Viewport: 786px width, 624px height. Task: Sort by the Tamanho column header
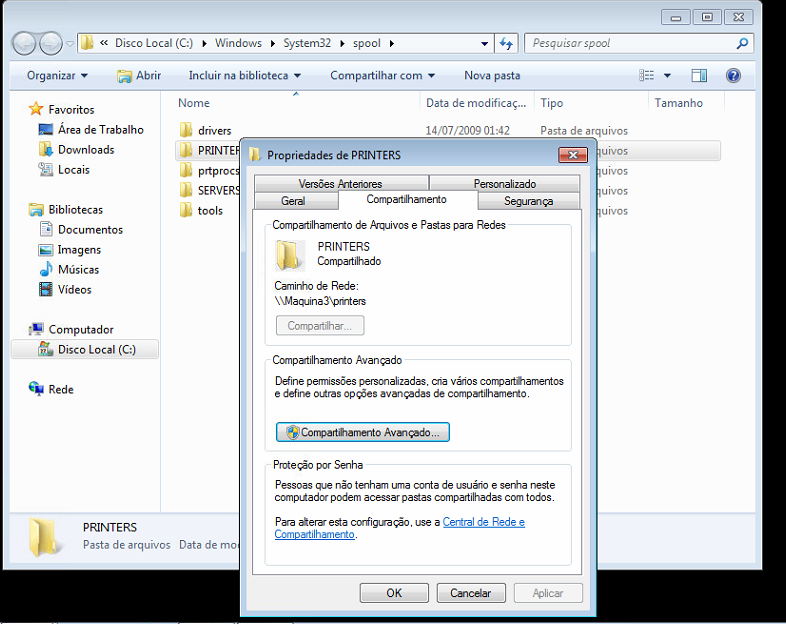point(679,103)
